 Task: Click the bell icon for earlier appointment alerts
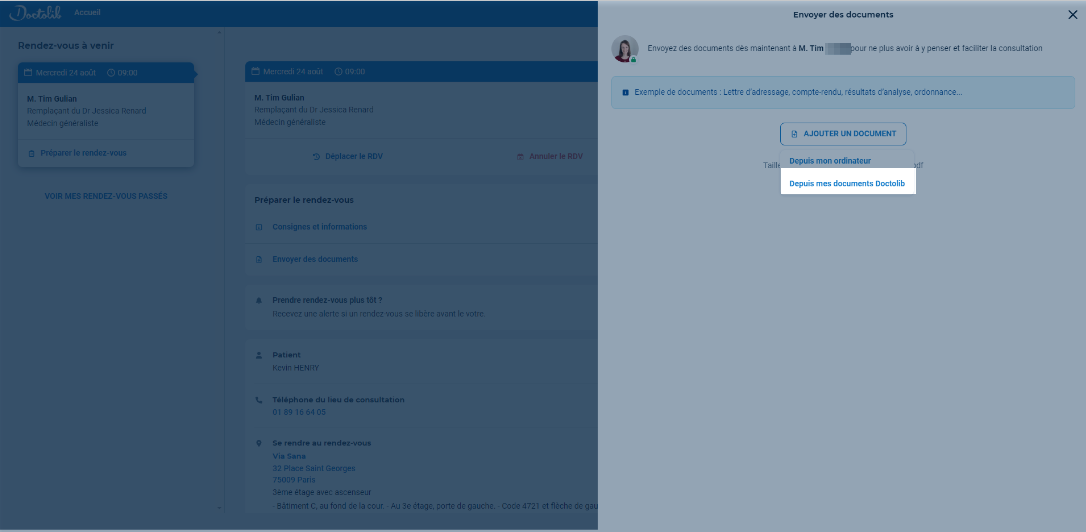(x=259, y=300)
